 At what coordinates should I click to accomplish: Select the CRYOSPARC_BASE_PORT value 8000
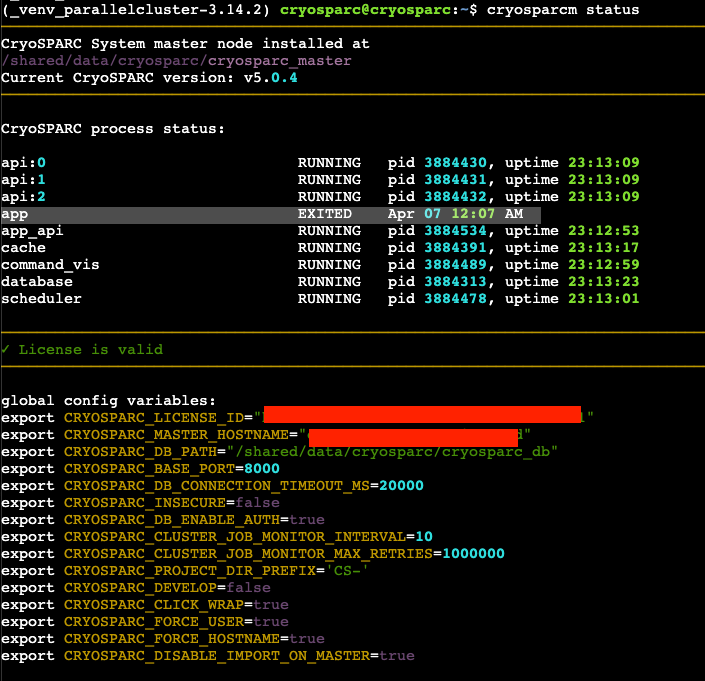(x=264, y=468)
